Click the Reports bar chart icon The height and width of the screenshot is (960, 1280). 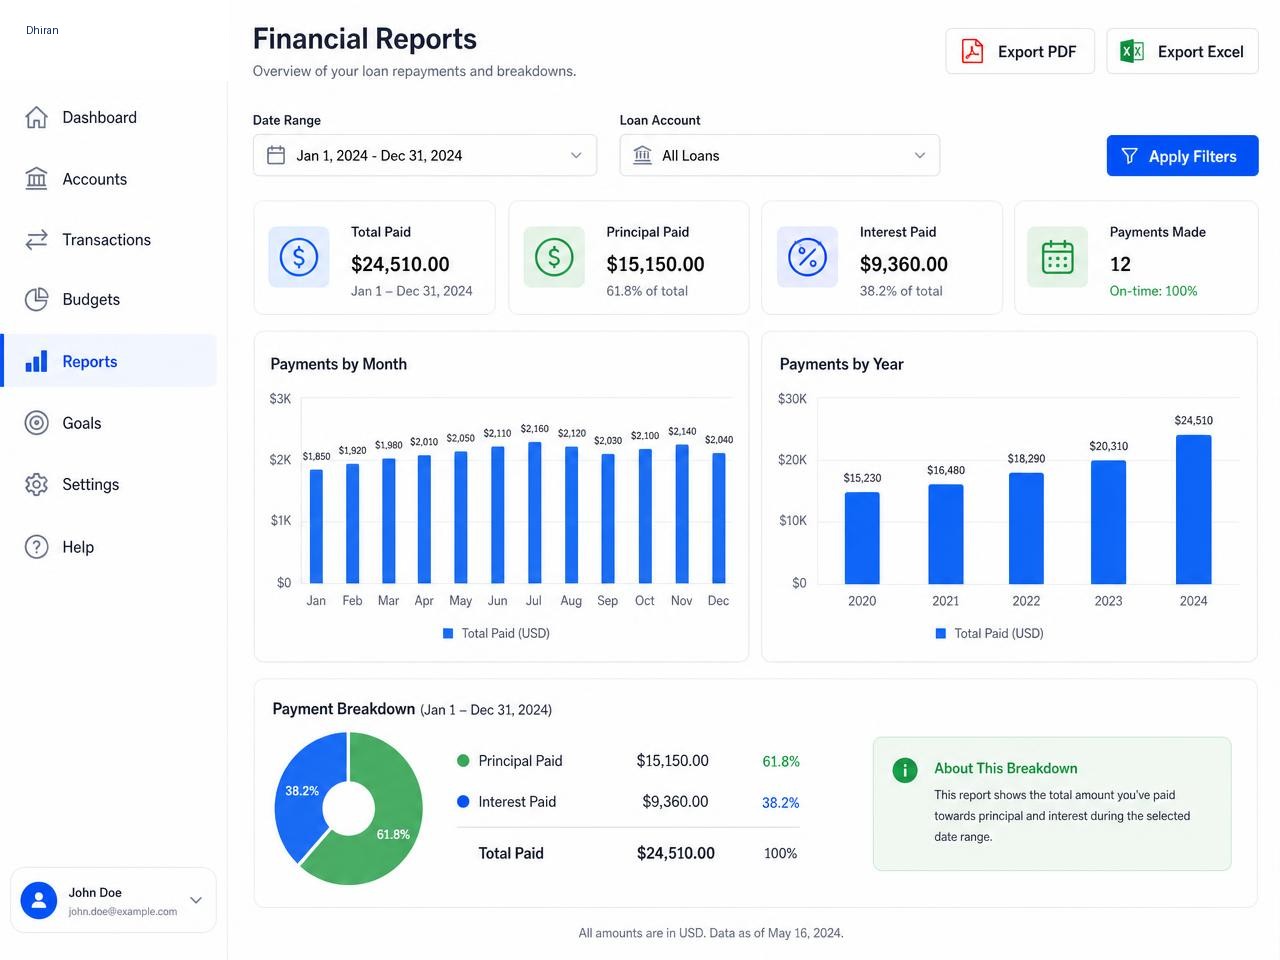(x=36, y=361)
